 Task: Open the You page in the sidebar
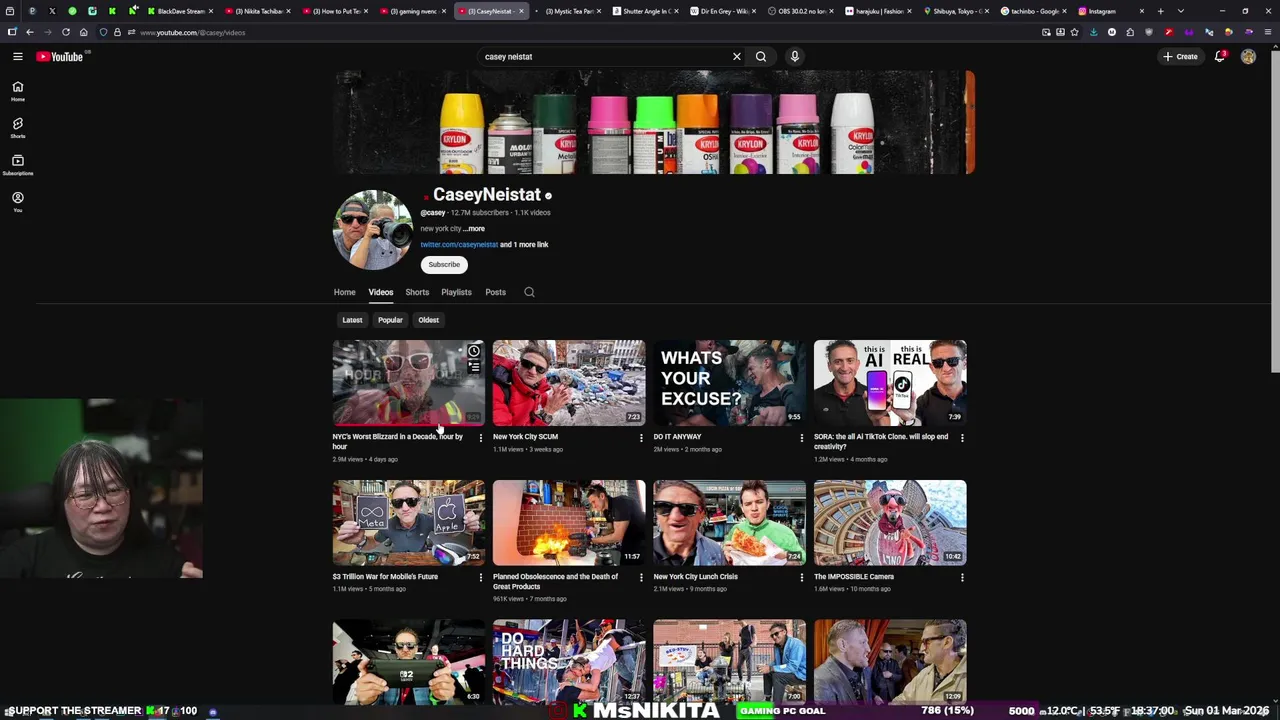pos(17,202)
